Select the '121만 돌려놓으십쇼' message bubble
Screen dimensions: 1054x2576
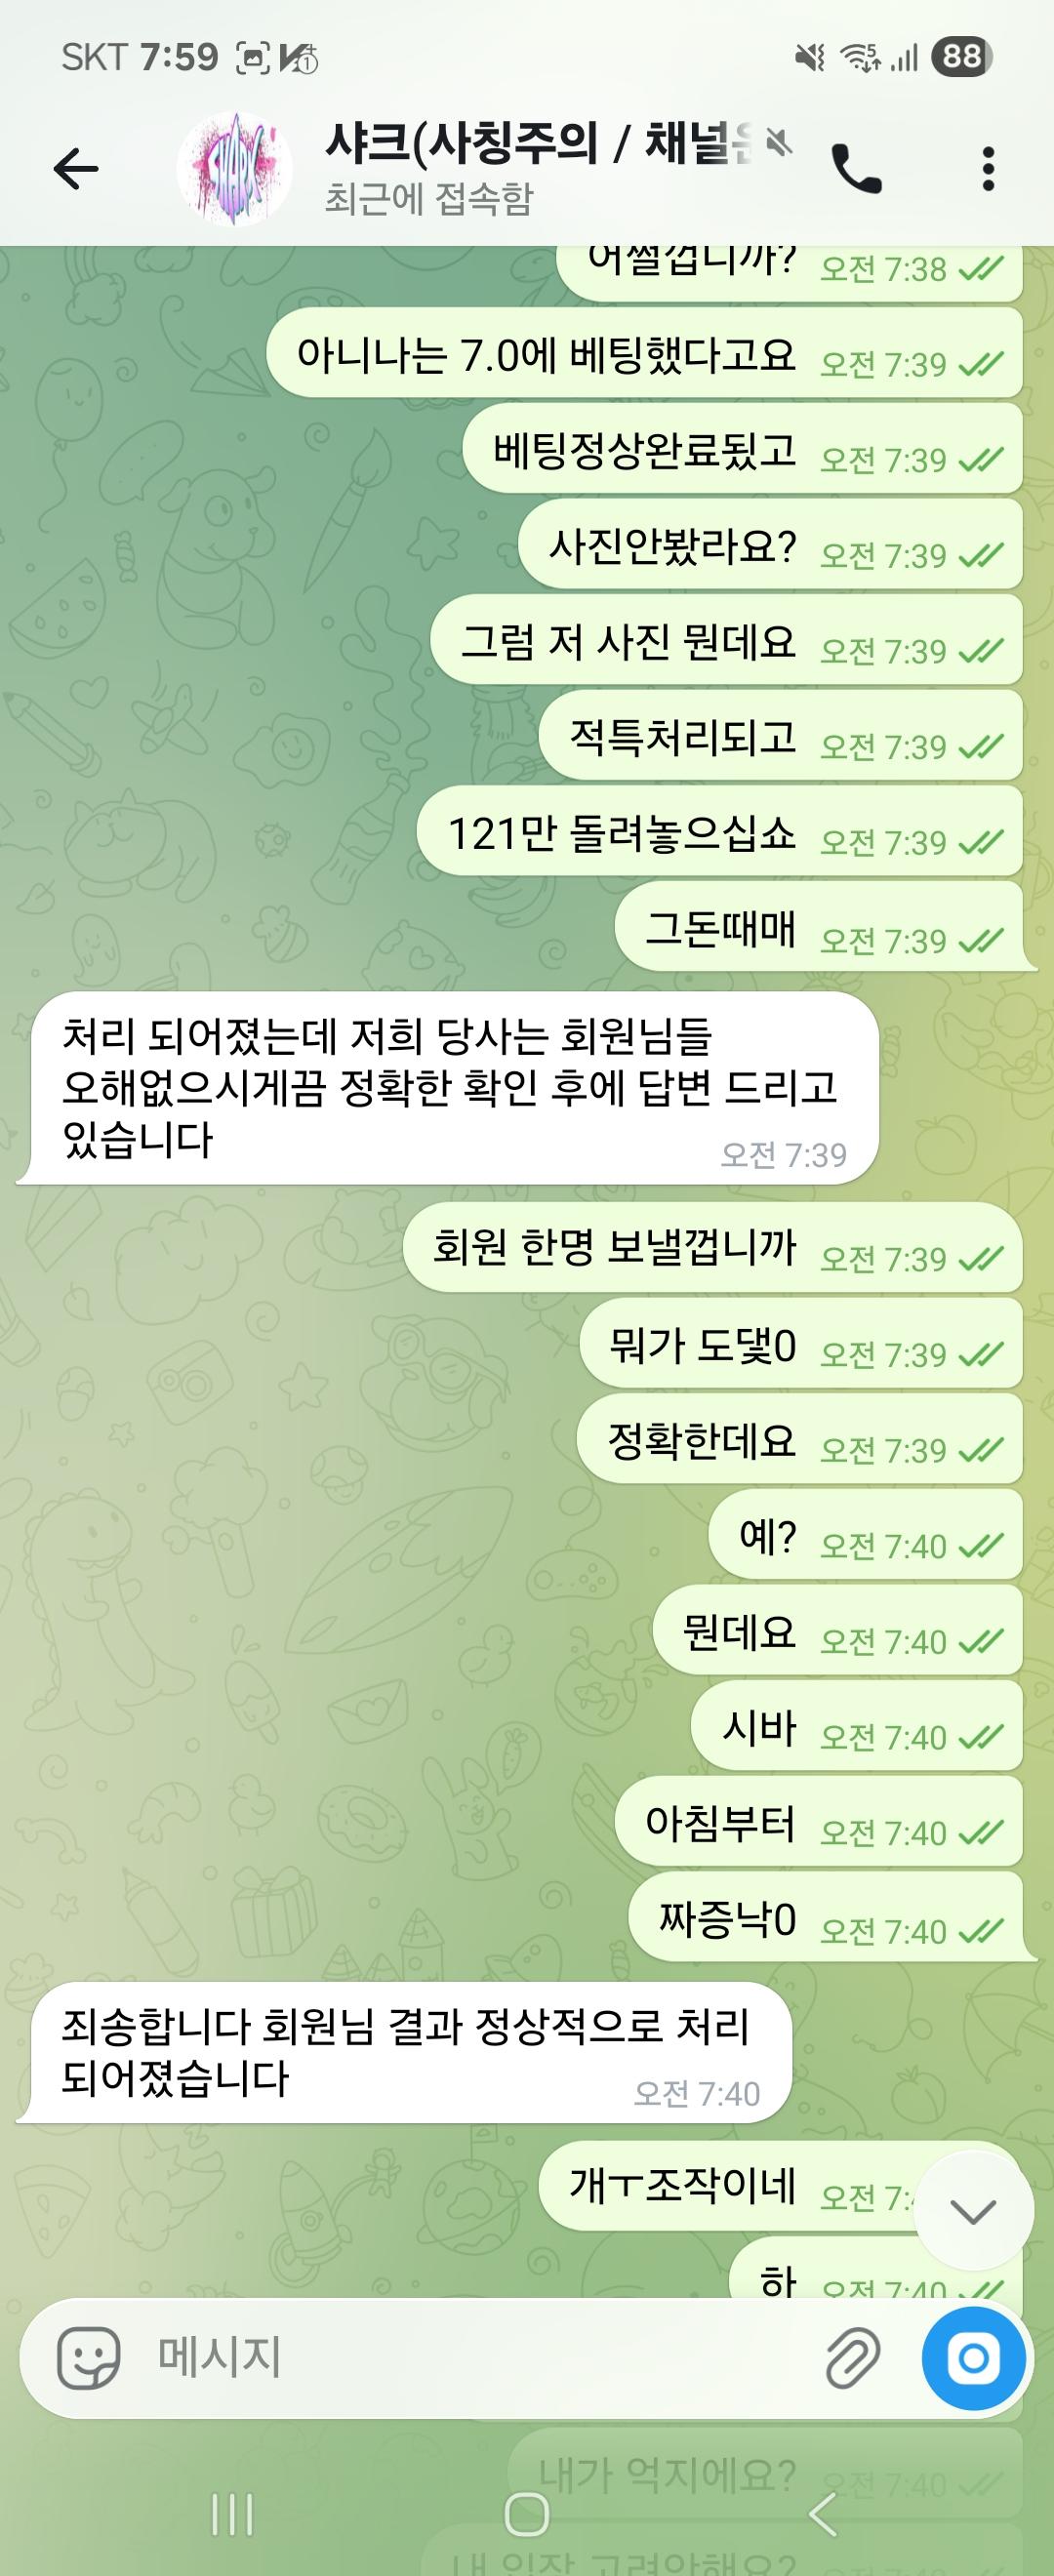(x=719, y=833)
